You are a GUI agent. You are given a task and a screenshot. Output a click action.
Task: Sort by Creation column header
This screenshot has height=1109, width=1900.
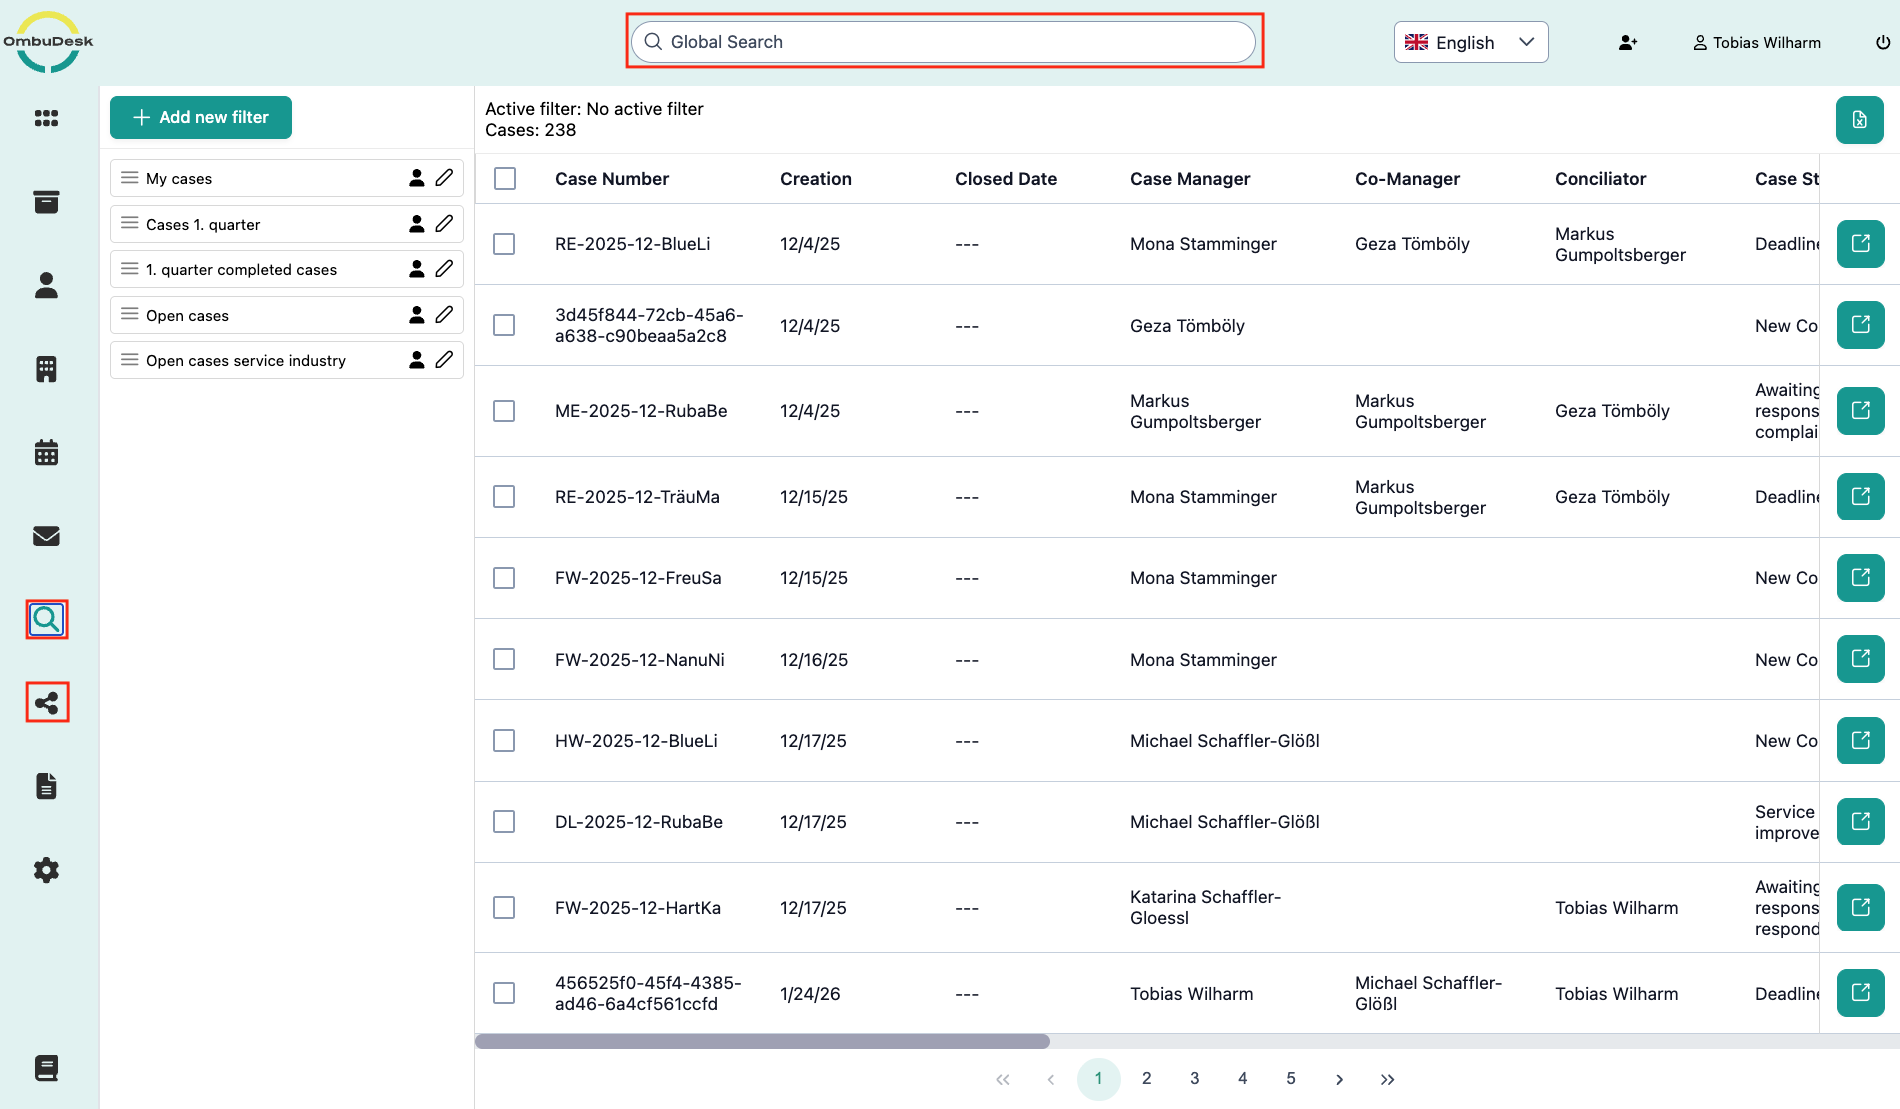pyautogui.click(x=816, y=179)
